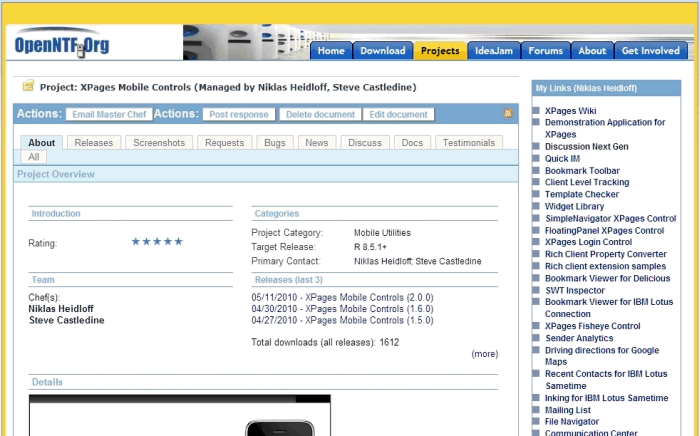Open the Widget Library link
Screen dimensions: 700x436
(x=574, y=206)
